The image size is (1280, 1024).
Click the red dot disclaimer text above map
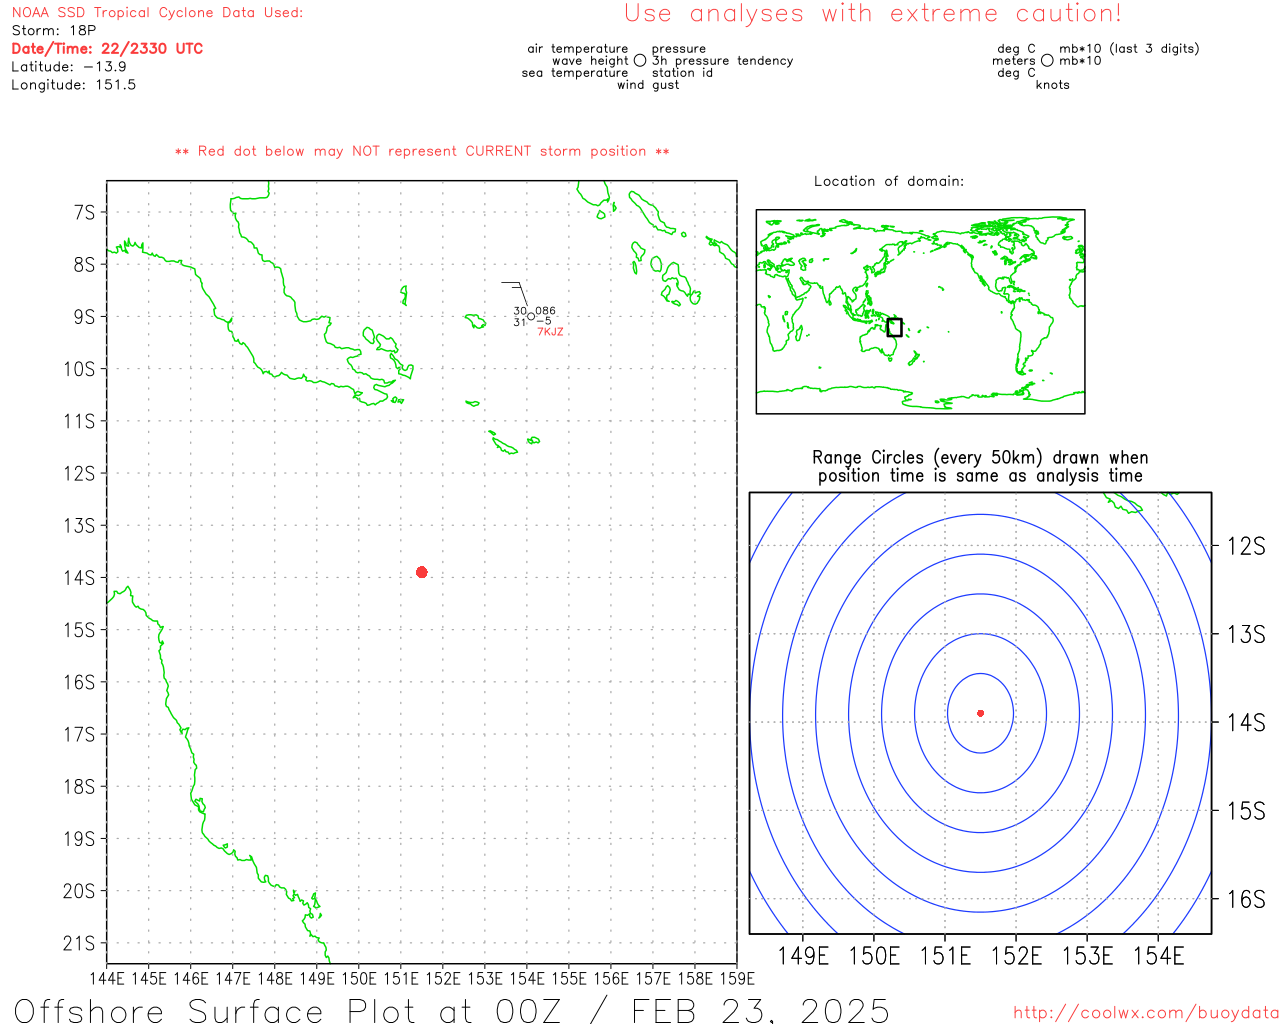click(x=422, y=152)
